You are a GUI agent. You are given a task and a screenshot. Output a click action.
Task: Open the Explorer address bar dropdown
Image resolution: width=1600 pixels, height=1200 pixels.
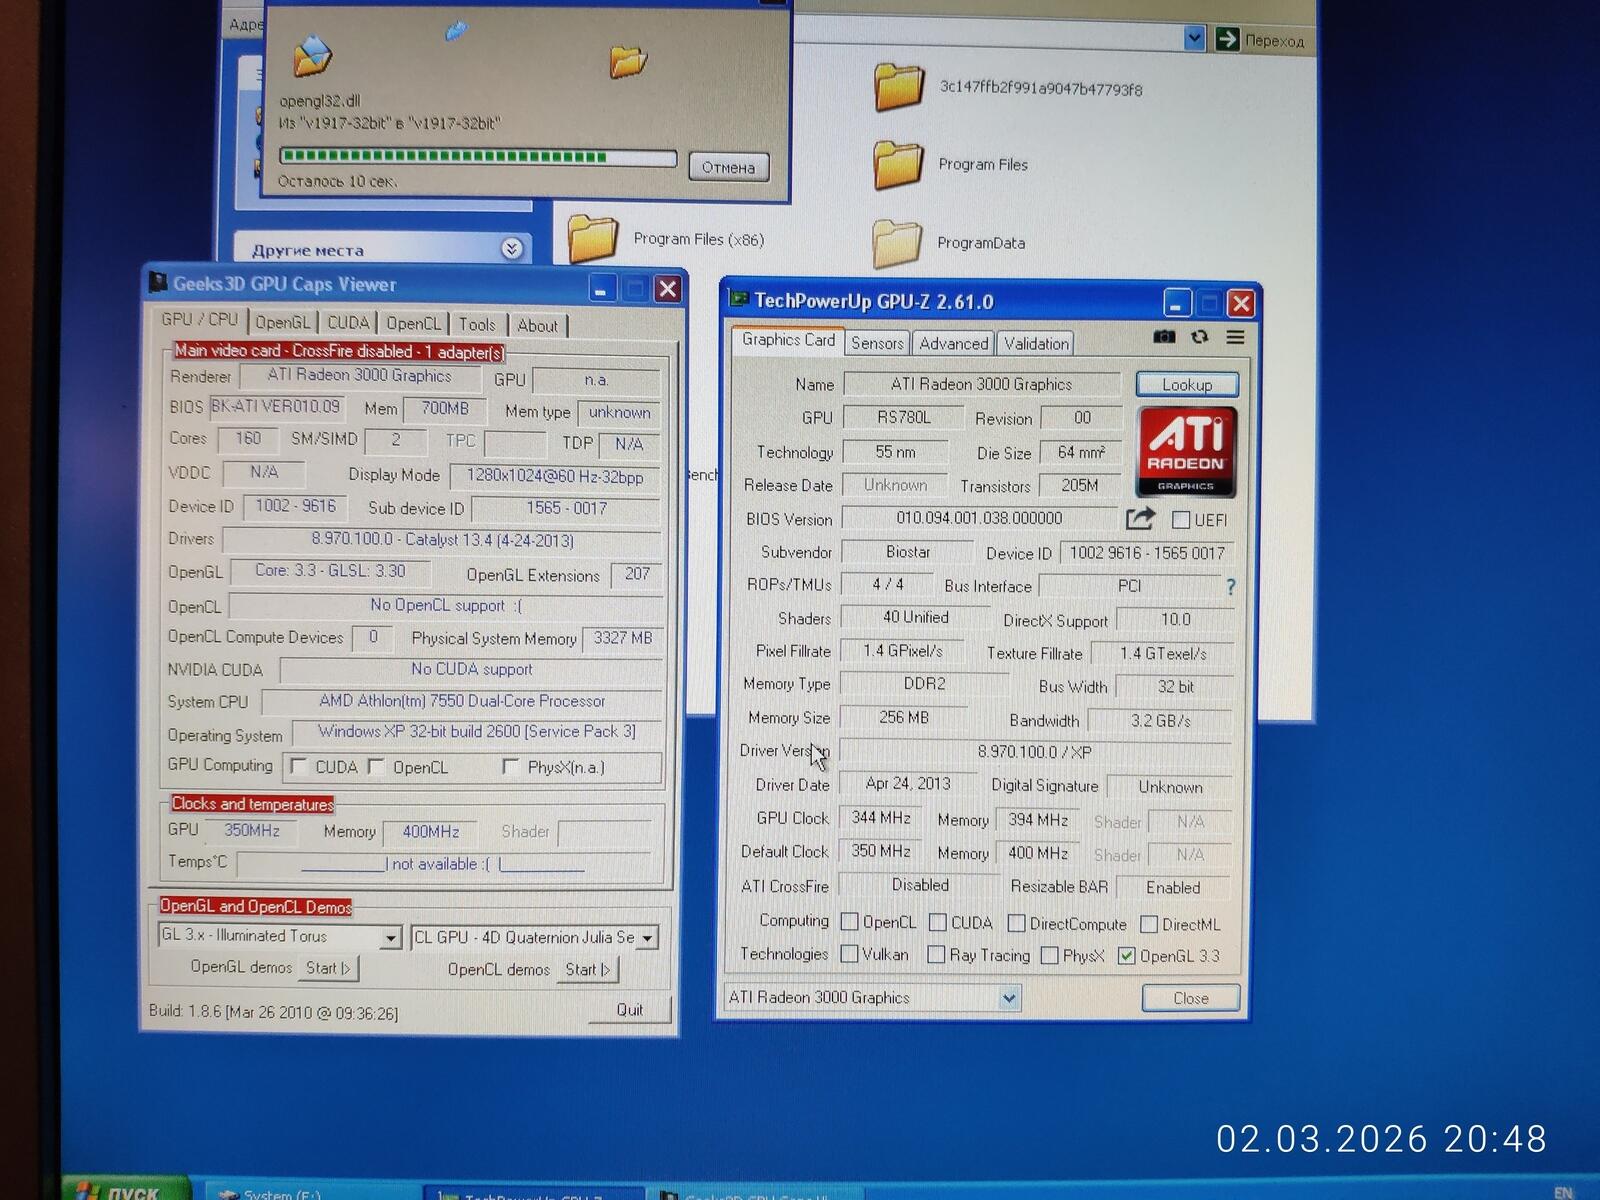tap(1193, 38)
